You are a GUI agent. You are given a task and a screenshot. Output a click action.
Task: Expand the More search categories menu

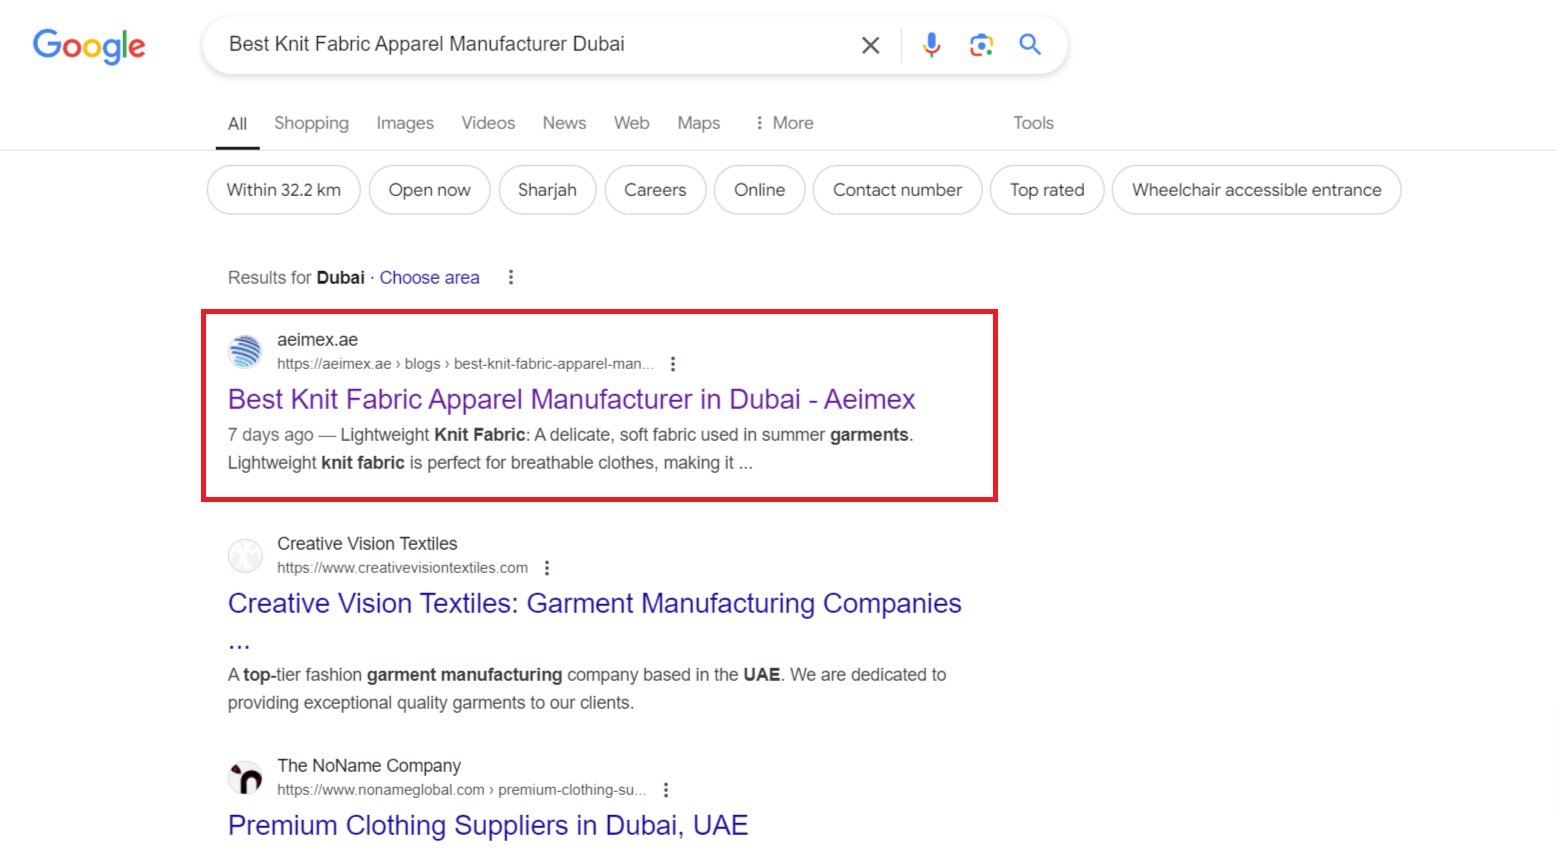pos(783,123)
